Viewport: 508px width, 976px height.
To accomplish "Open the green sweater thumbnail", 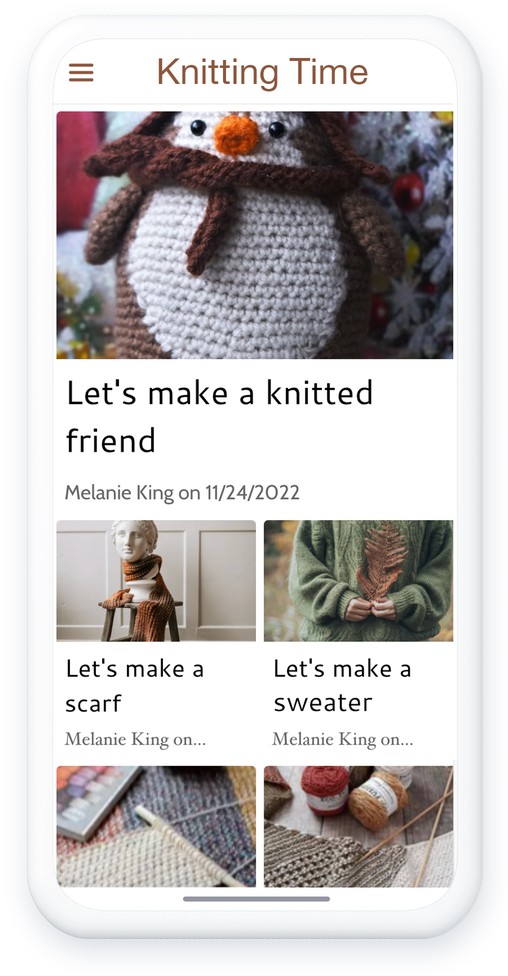I will point(359,581).
